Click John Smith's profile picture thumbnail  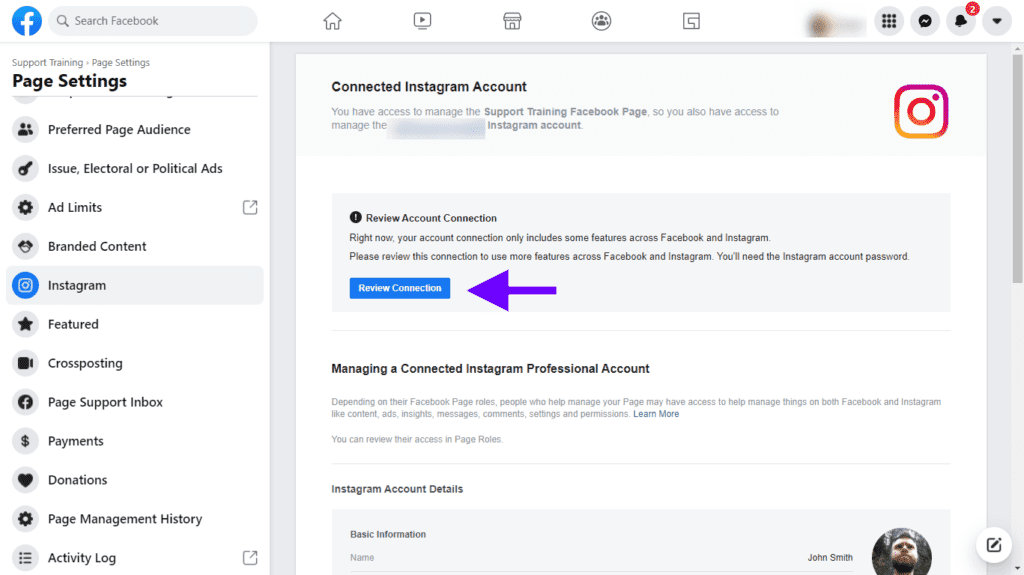(901, 554)
